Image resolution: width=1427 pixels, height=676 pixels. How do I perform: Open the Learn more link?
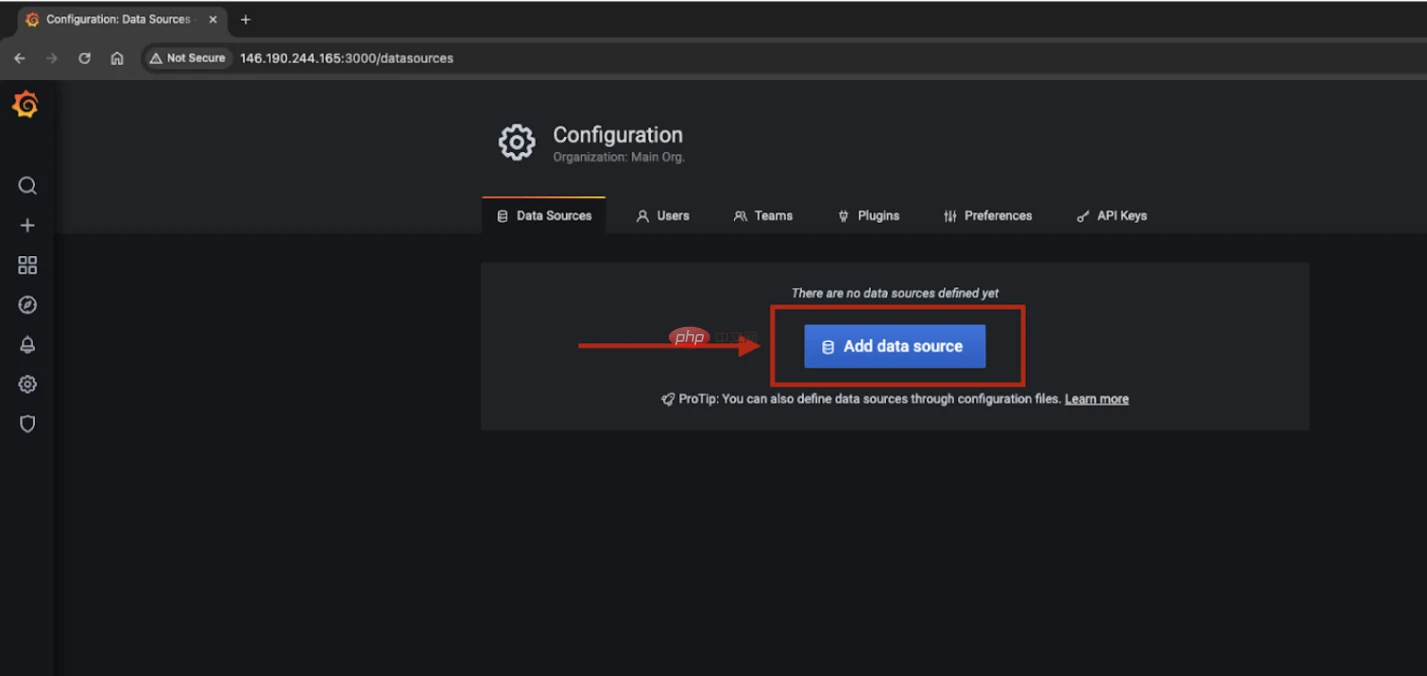pyautogui.click(x=1096, y=398)
